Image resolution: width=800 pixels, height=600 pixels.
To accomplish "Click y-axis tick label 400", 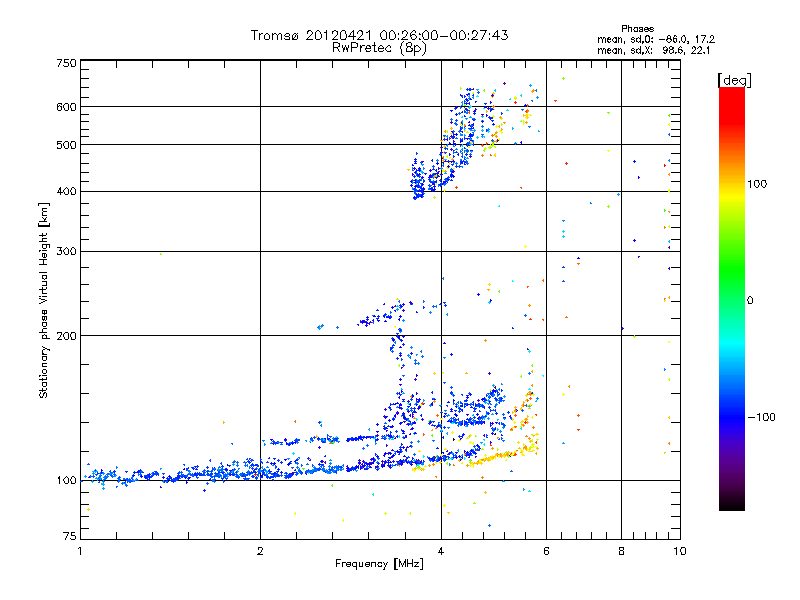I will coord(66,192).
